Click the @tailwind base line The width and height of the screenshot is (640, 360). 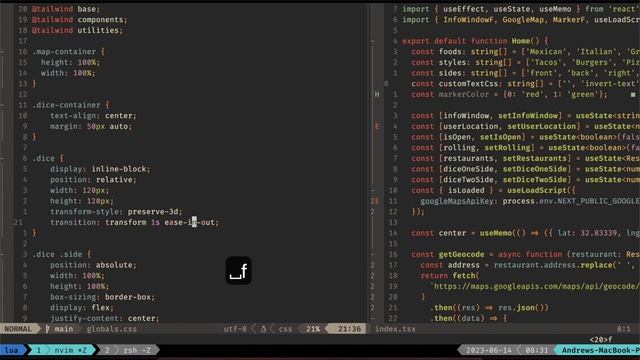66,9
